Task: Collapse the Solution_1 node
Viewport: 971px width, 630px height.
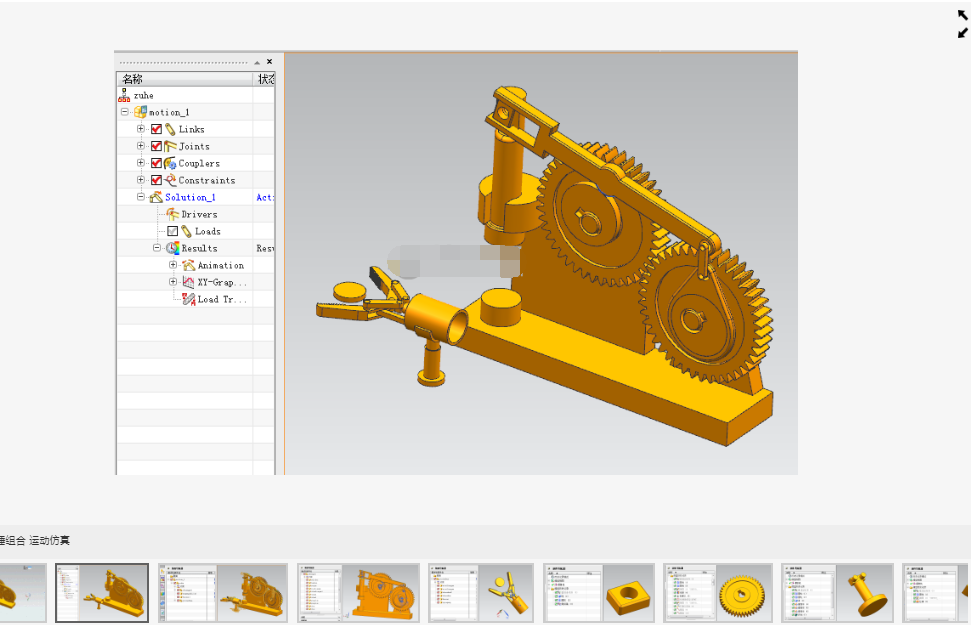Action: pos(141,197)
